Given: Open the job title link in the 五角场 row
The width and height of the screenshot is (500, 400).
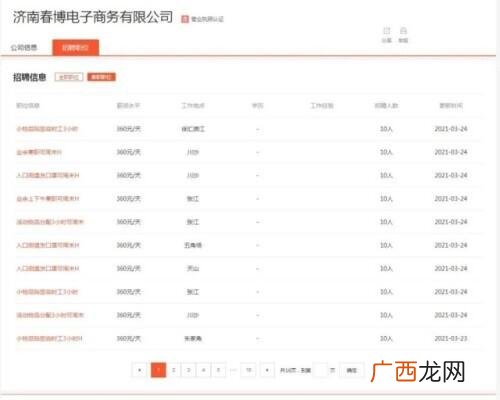Looking at the screenshot, I should pos(48,245).
